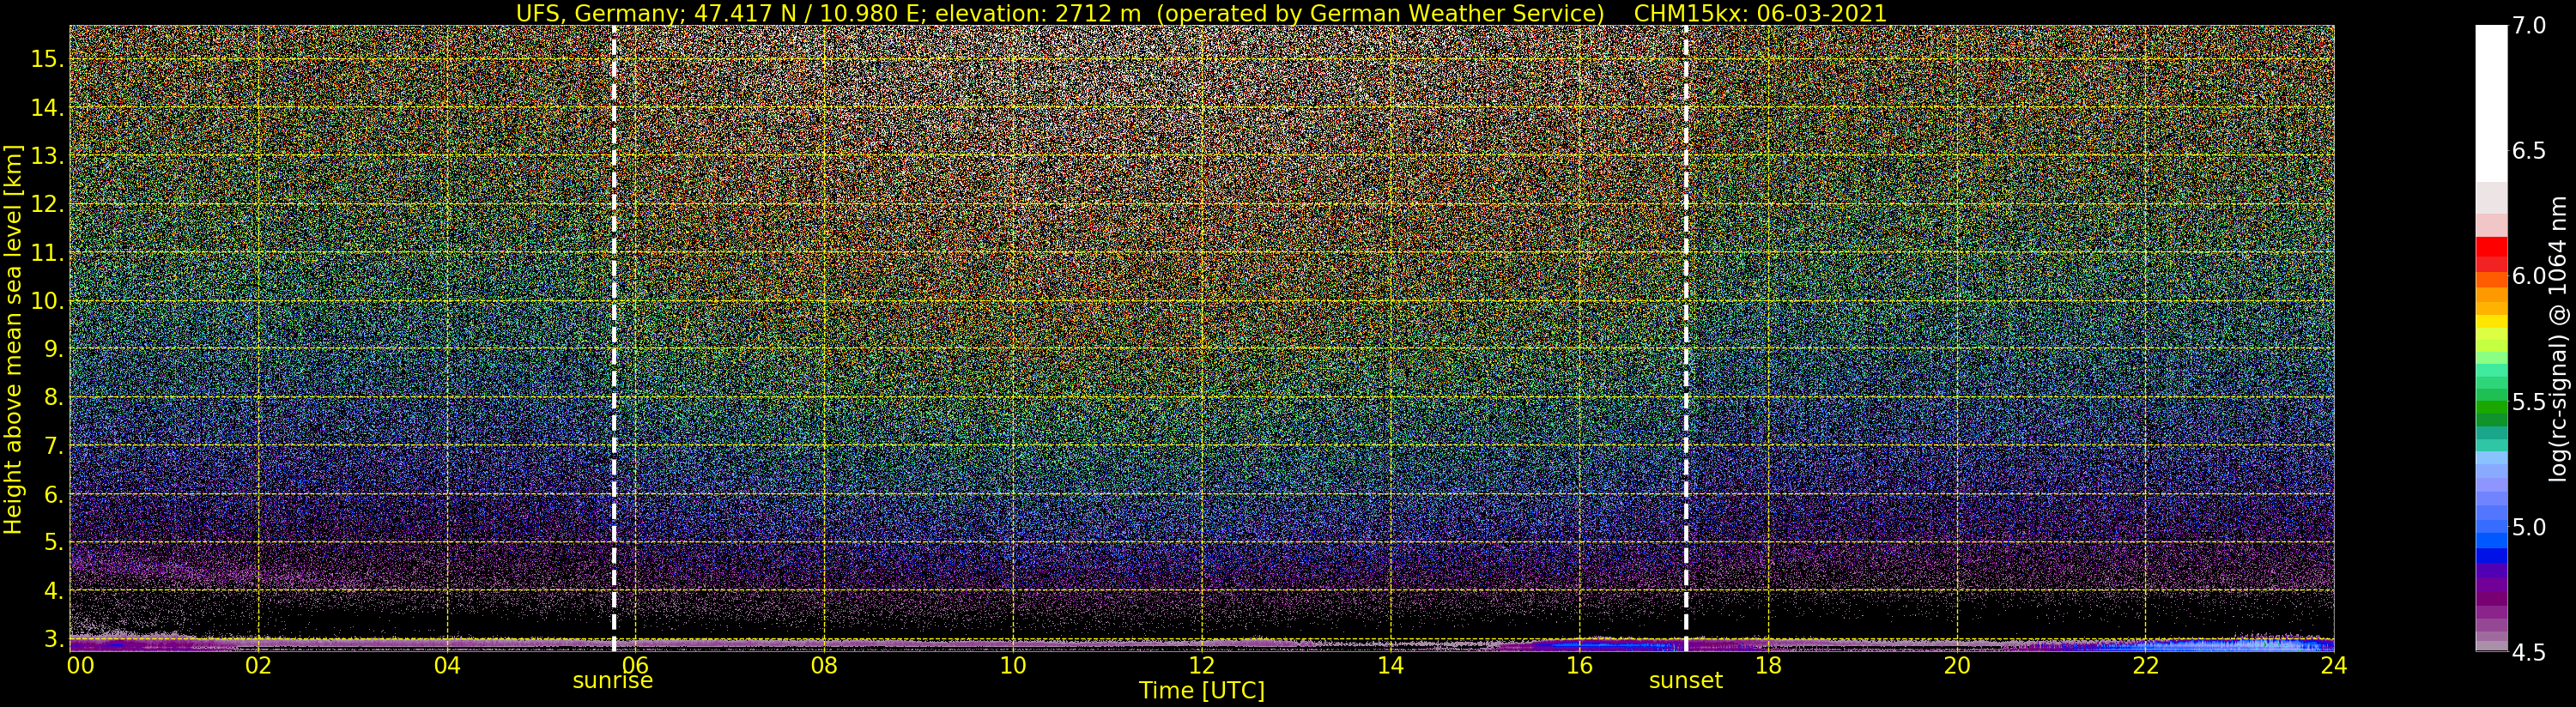This screenshot has height=707, width=2576.
Task: Click time axis tick label '06'
Action: coord(636,665)
